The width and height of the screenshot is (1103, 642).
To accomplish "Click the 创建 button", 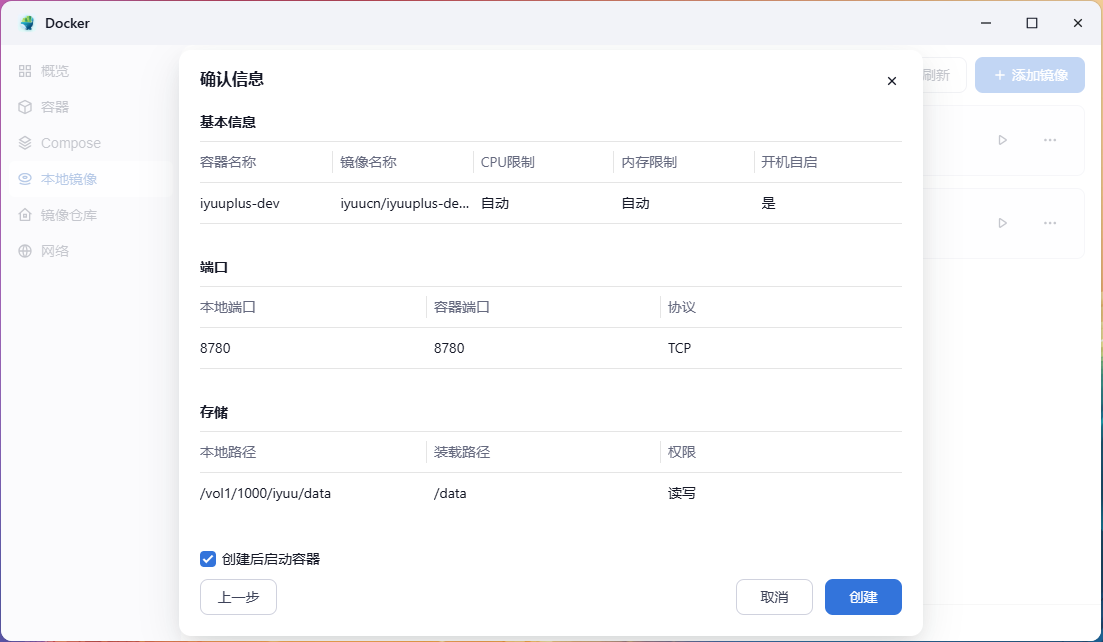I will [x=863, y=597].
